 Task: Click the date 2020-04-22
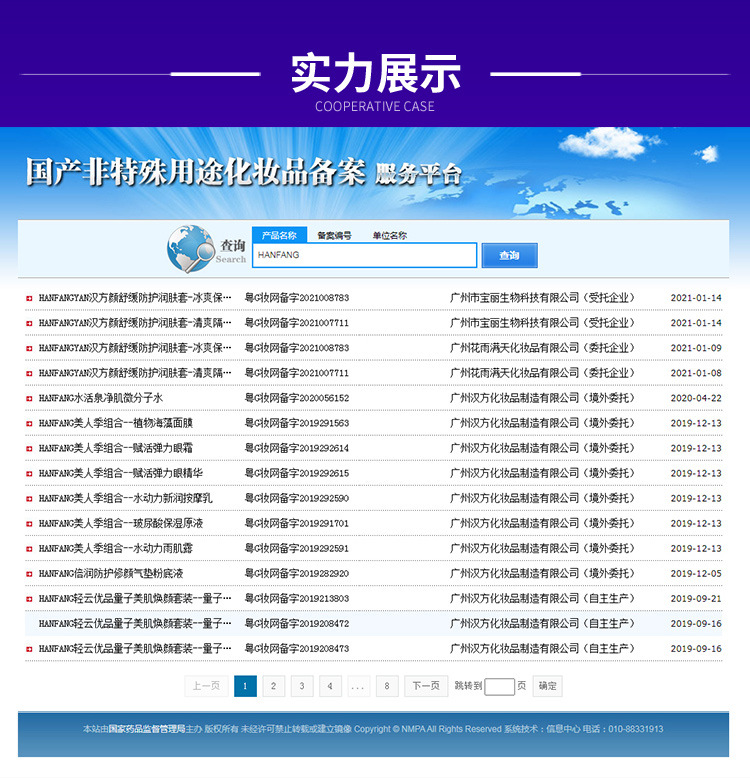[x=696, y=398]
